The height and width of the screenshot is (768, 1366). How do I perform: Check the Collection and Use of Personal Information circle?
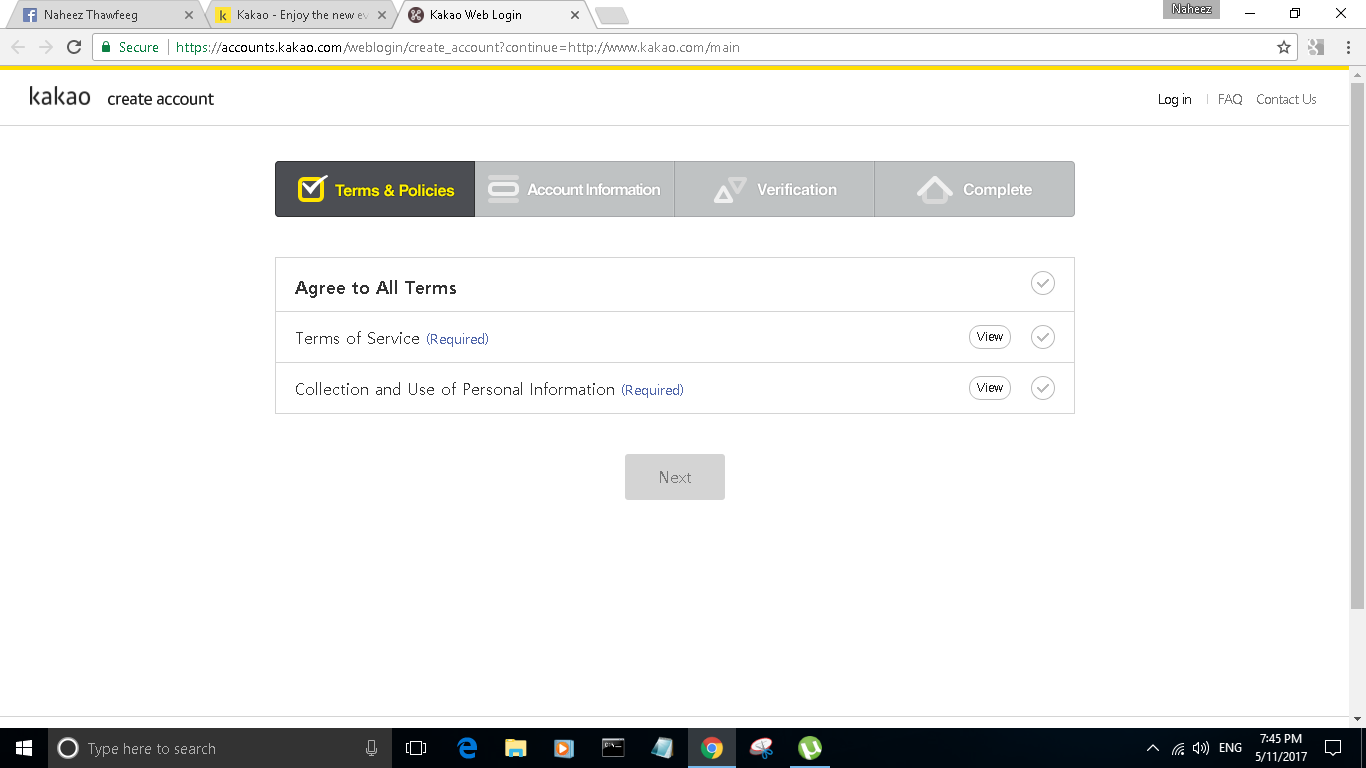coord(1043,388)
